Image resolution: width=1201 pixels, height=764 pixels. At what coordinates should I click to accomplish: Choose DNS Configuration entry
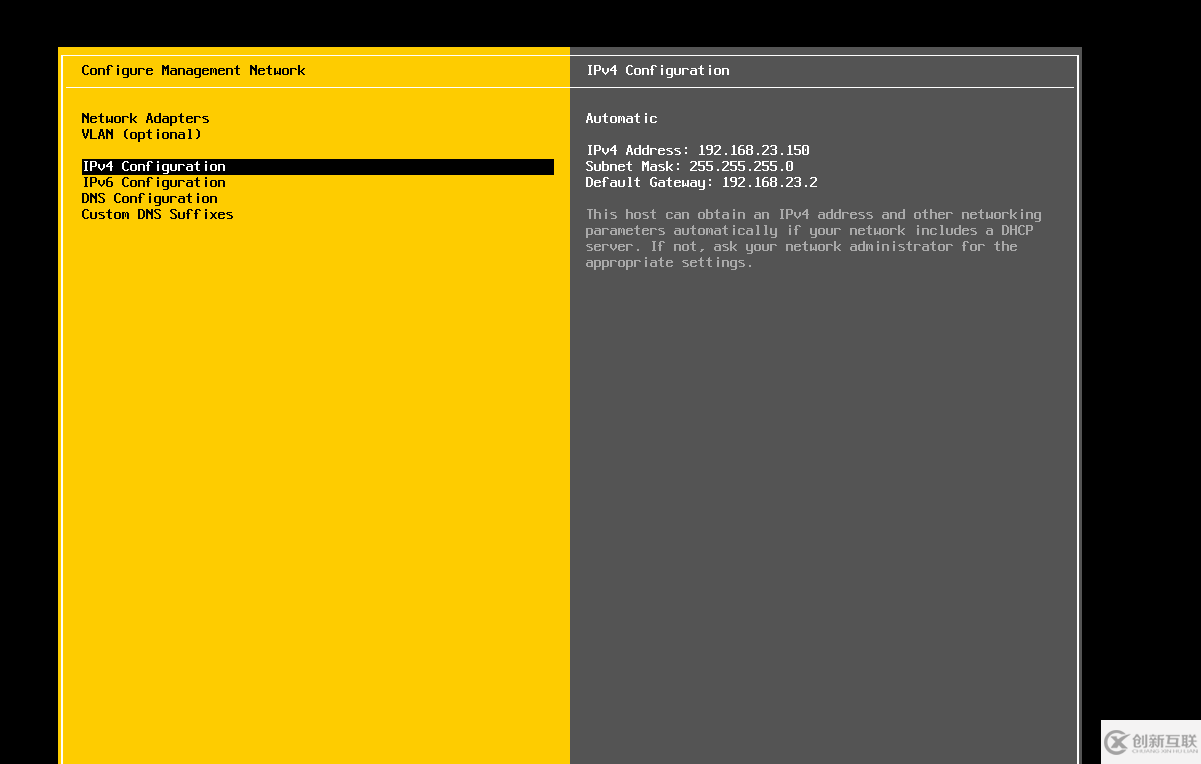[149, 198]
